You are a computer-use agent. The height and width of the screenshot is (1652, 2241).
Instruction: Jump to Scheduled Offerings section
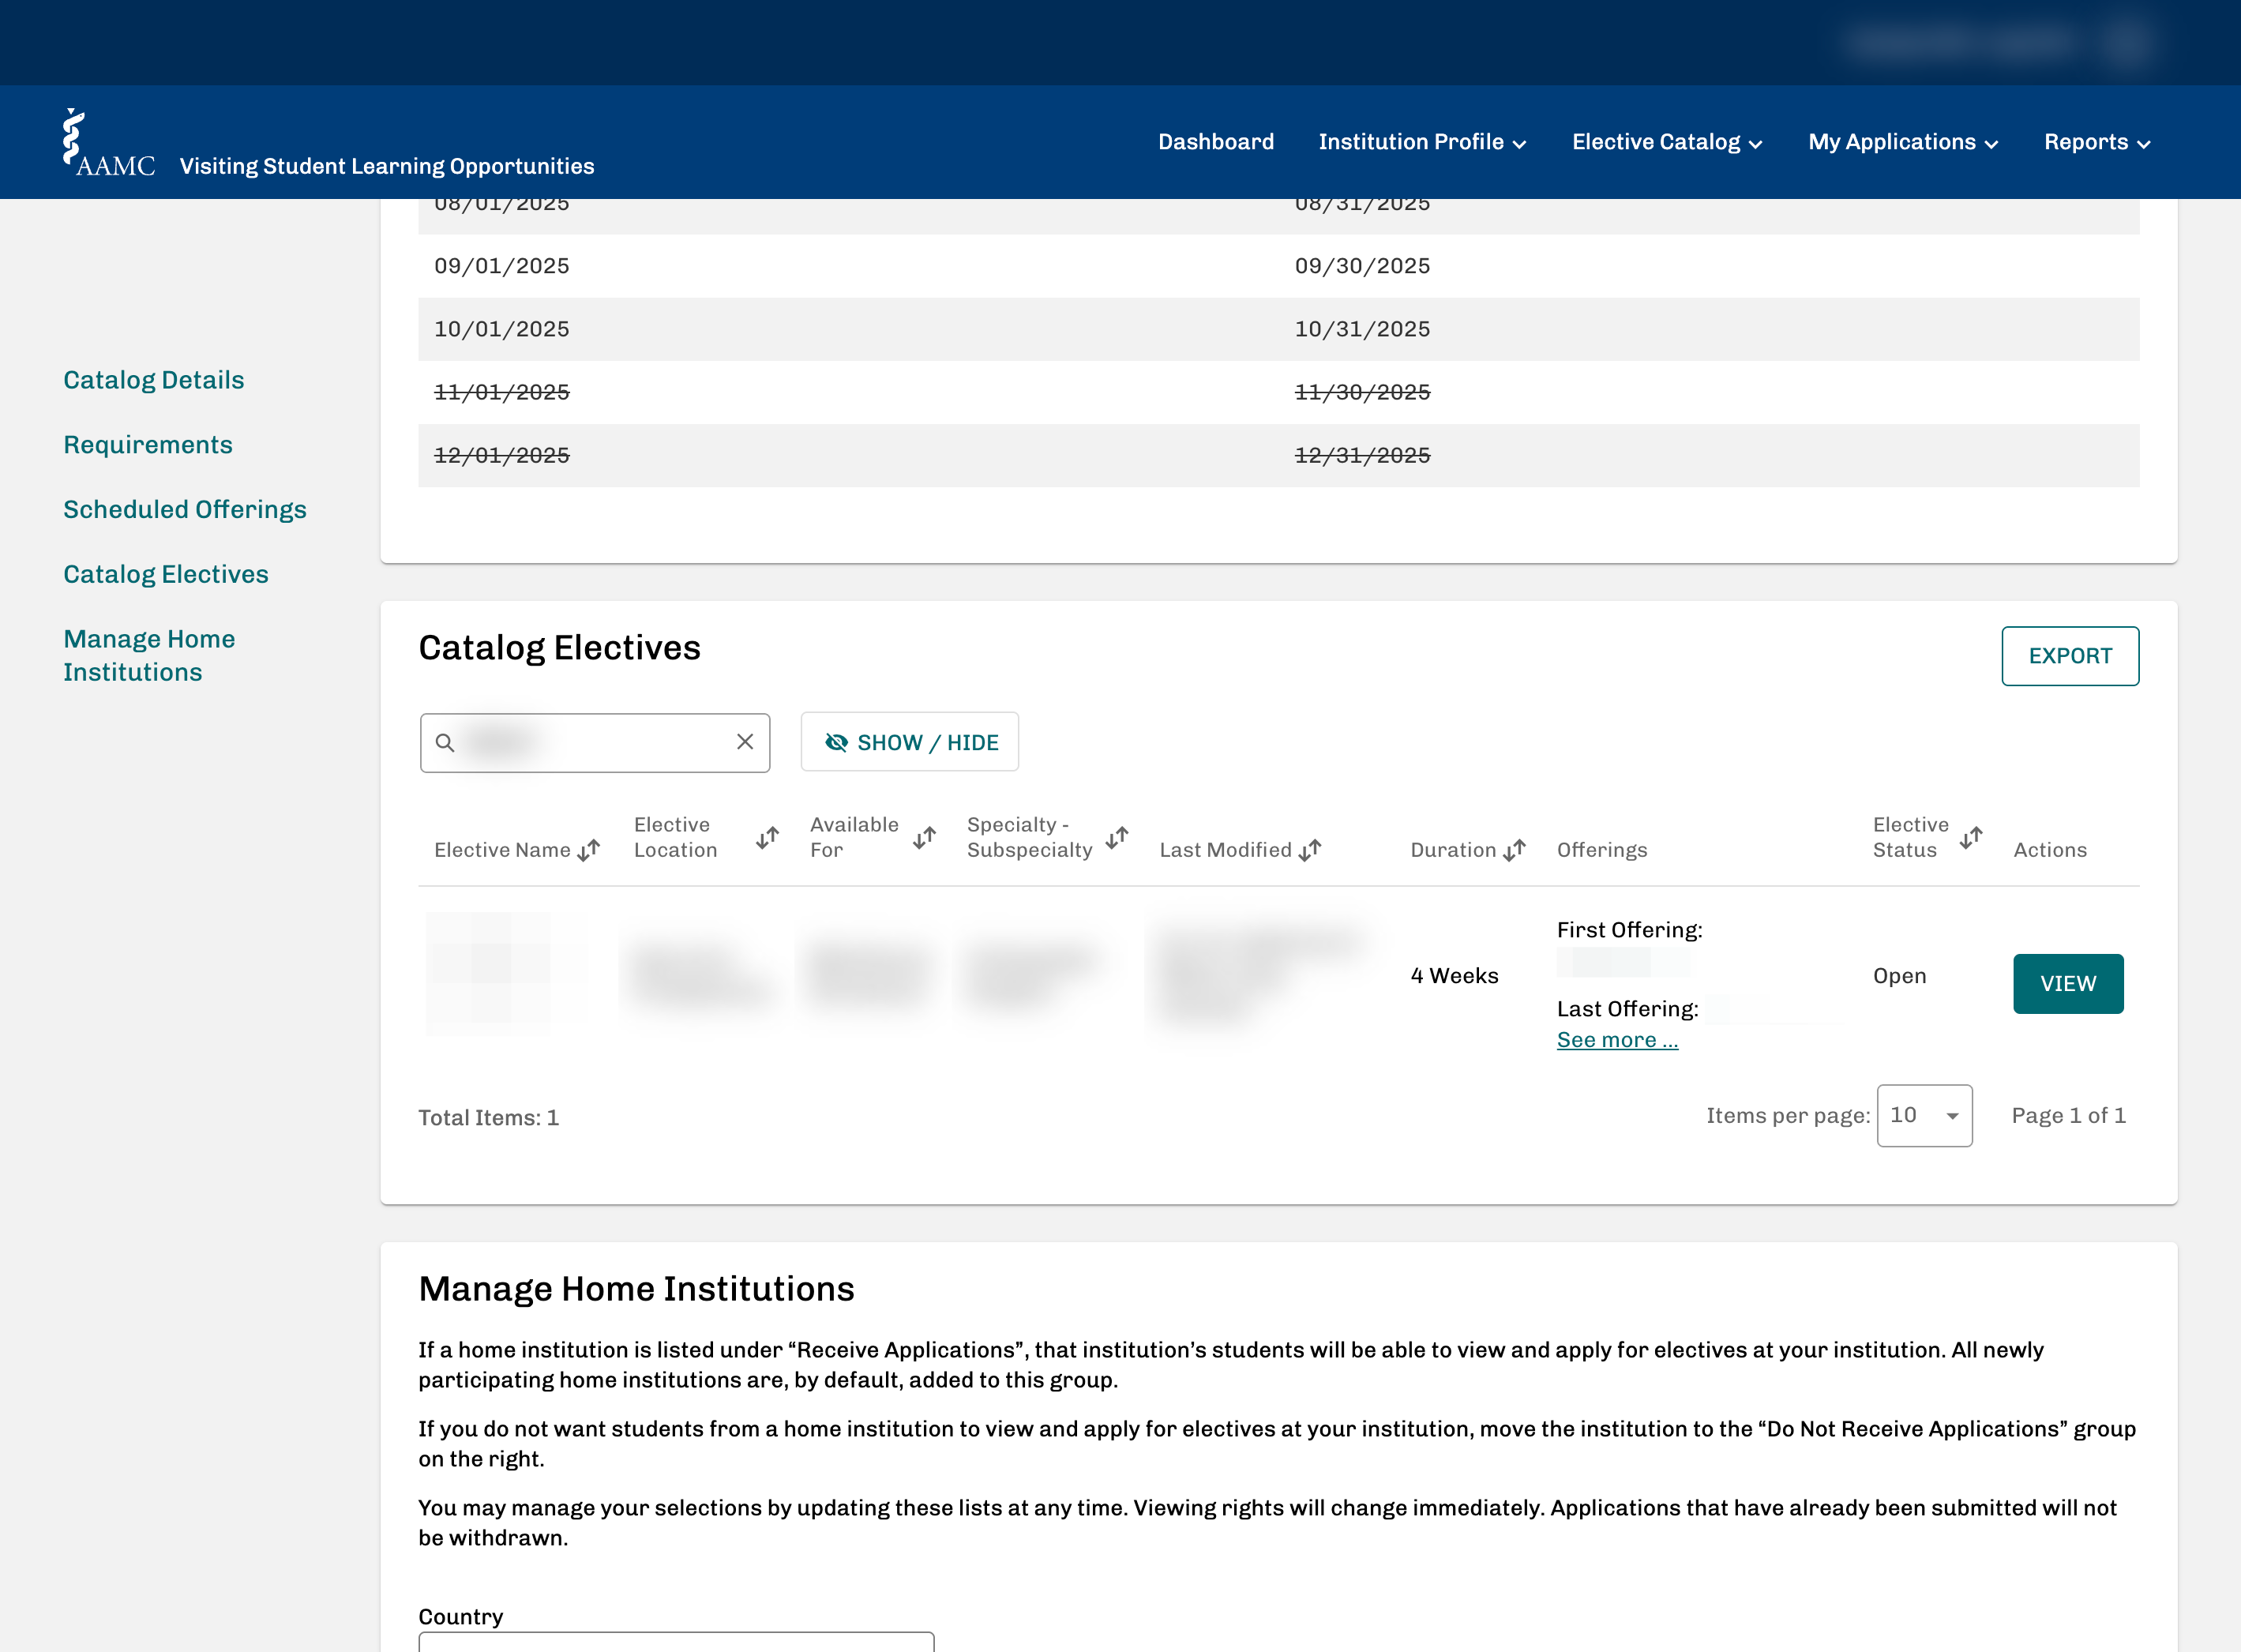(185, 510)
